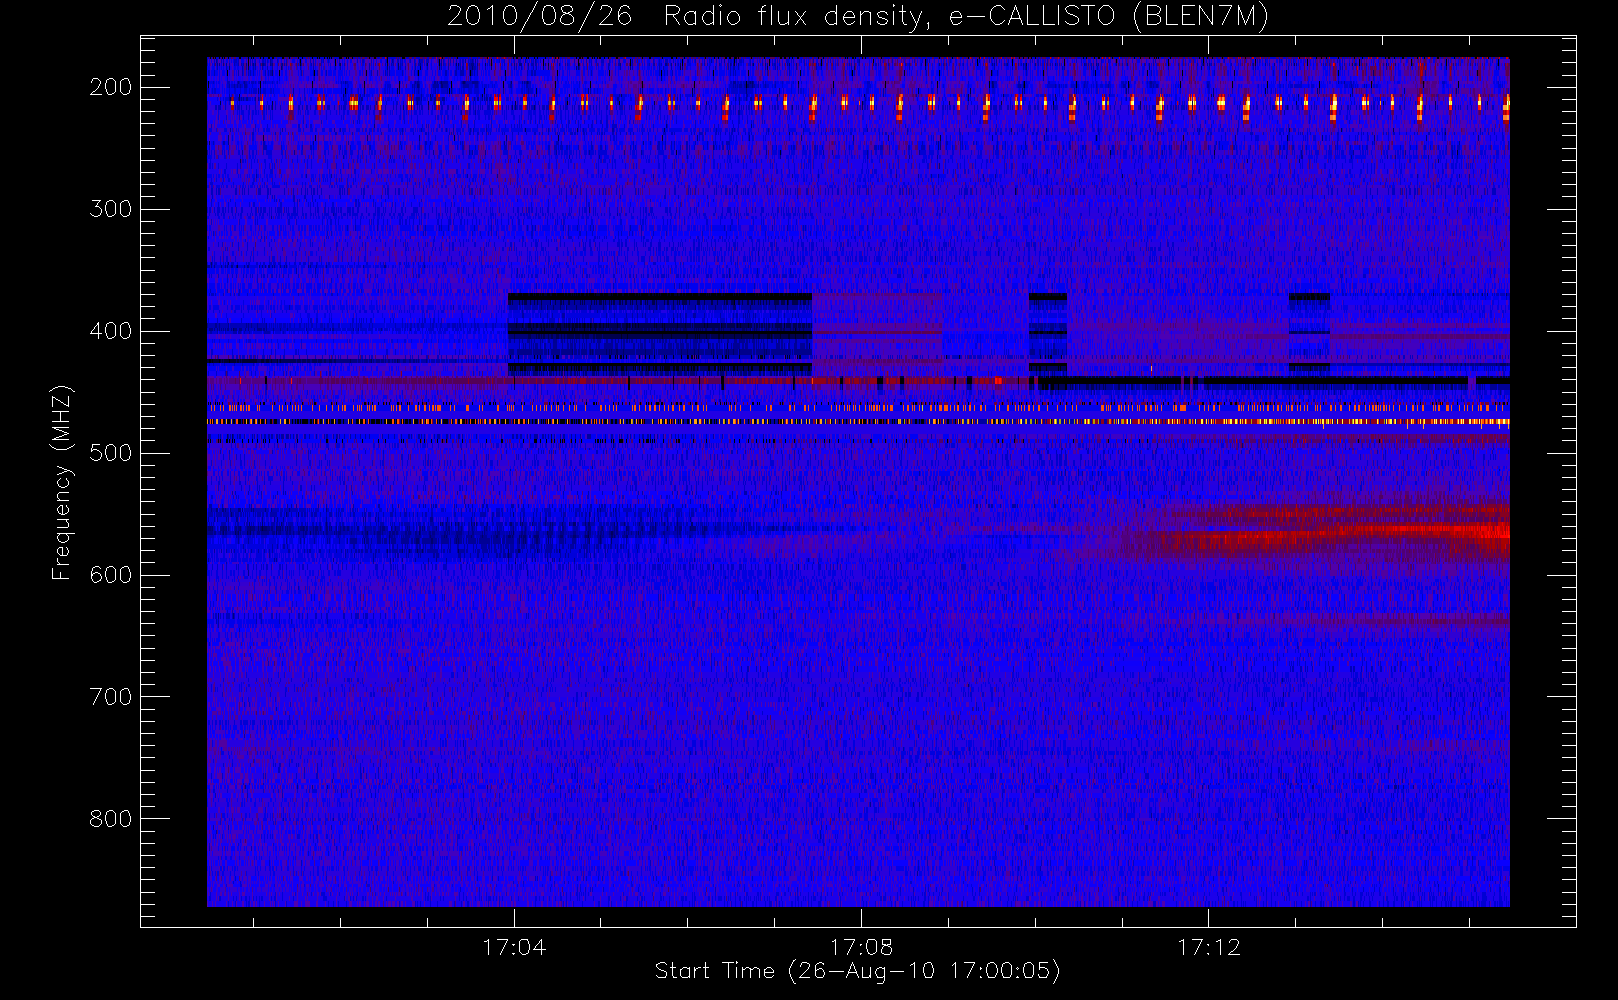Click the 500 frequency tick label
This screenshot has width=1618, height=1000.
(110, 453)
